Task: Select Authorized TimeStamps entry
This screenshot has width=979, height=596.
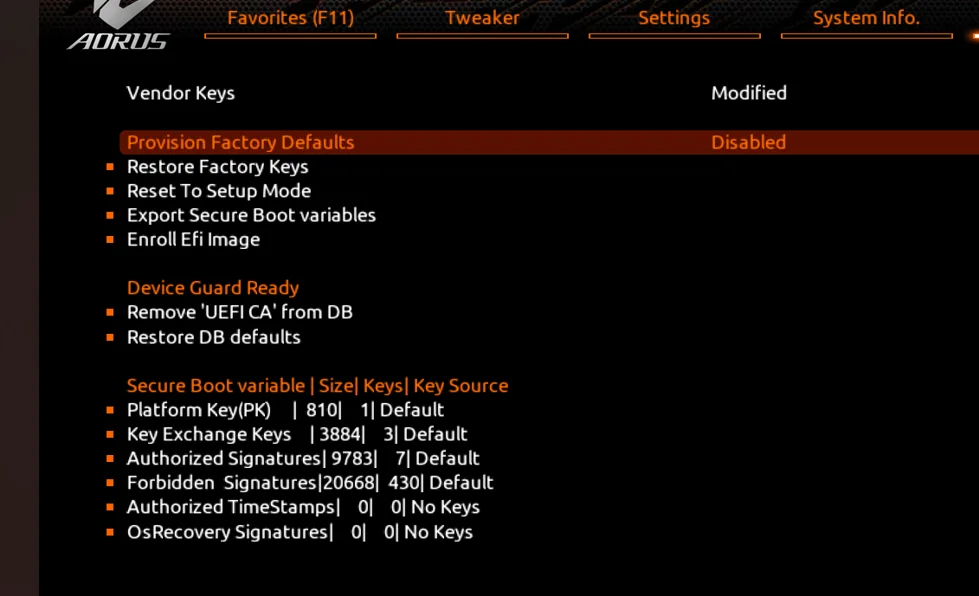Action: pyautogui.click(x=303, y=507)
